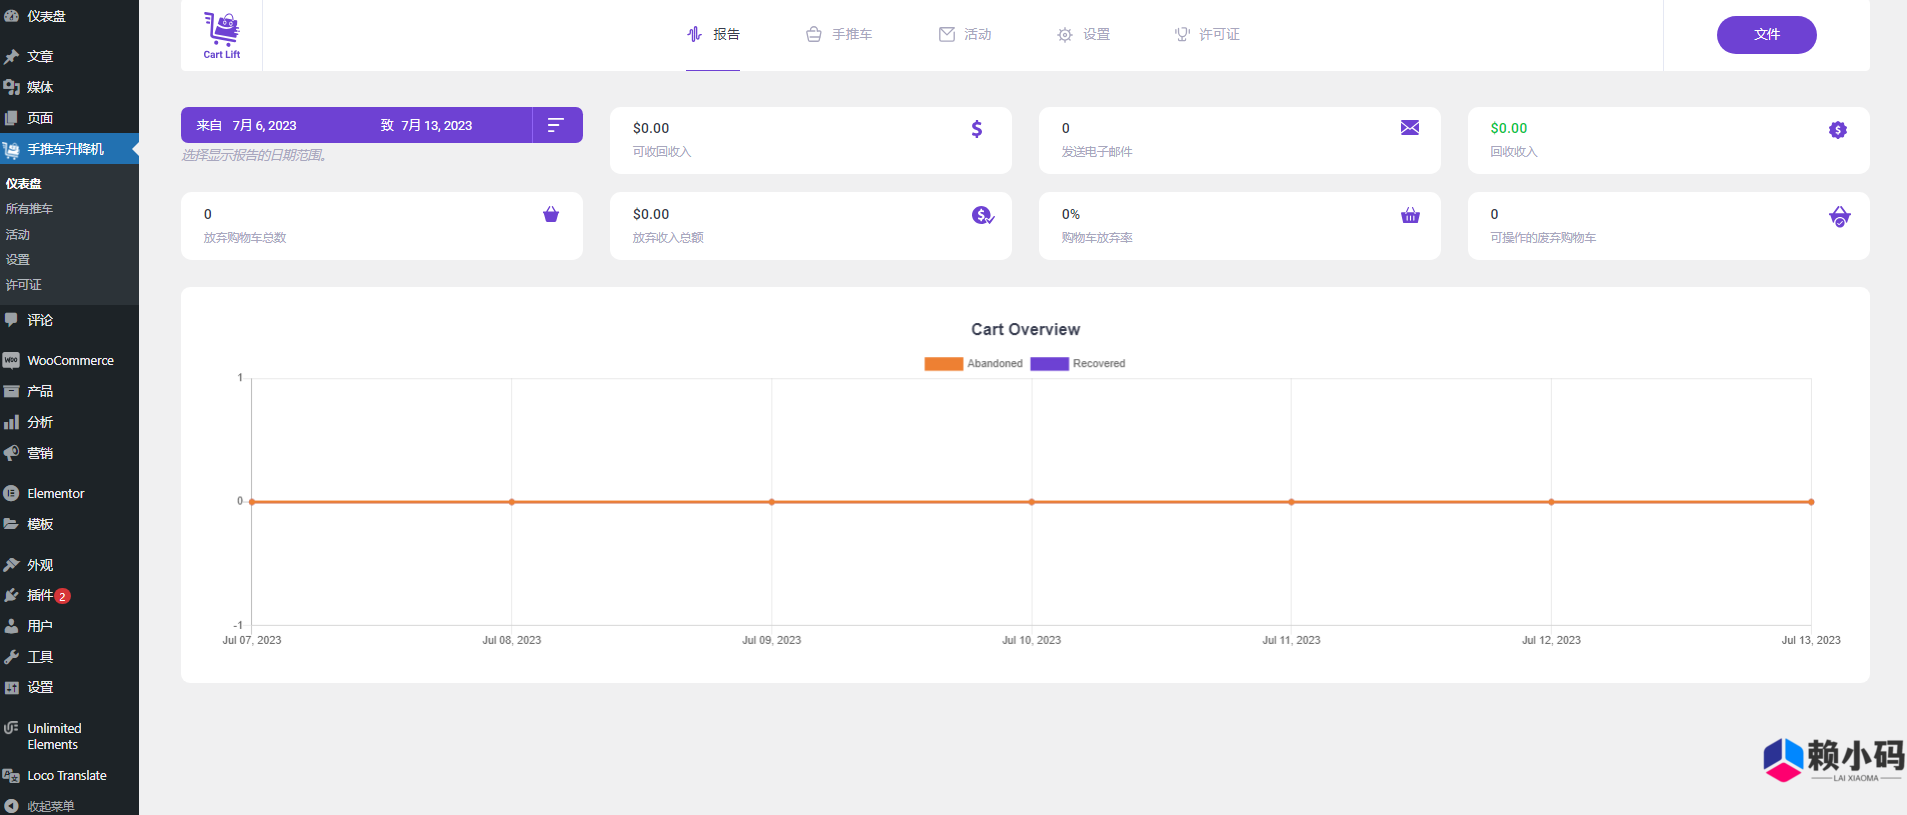
Task: Open the 活动 tab in top navigation
Action: (x=965, y=35)
